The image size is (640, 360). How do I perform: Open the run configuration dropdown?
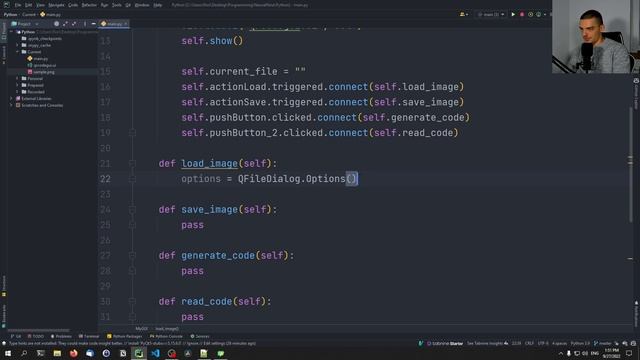(x=491, y=14)
